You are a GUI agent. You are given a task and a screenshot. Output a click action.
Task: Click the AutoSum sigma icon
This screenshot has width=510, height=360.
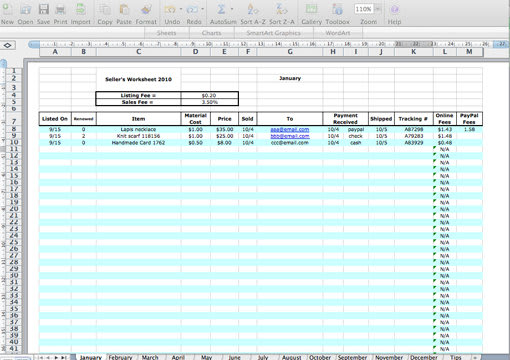pyautogui.click(x=221, y=9)
